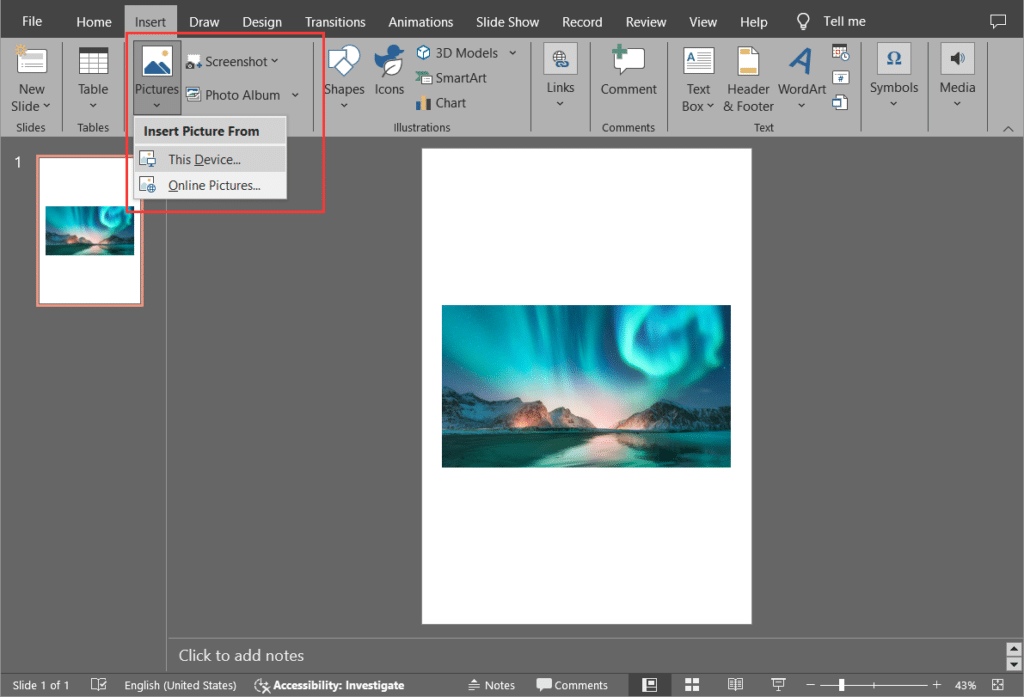Click Fit slide to current window
This screenshot has width=1024, height=697.
click(996, 684)
